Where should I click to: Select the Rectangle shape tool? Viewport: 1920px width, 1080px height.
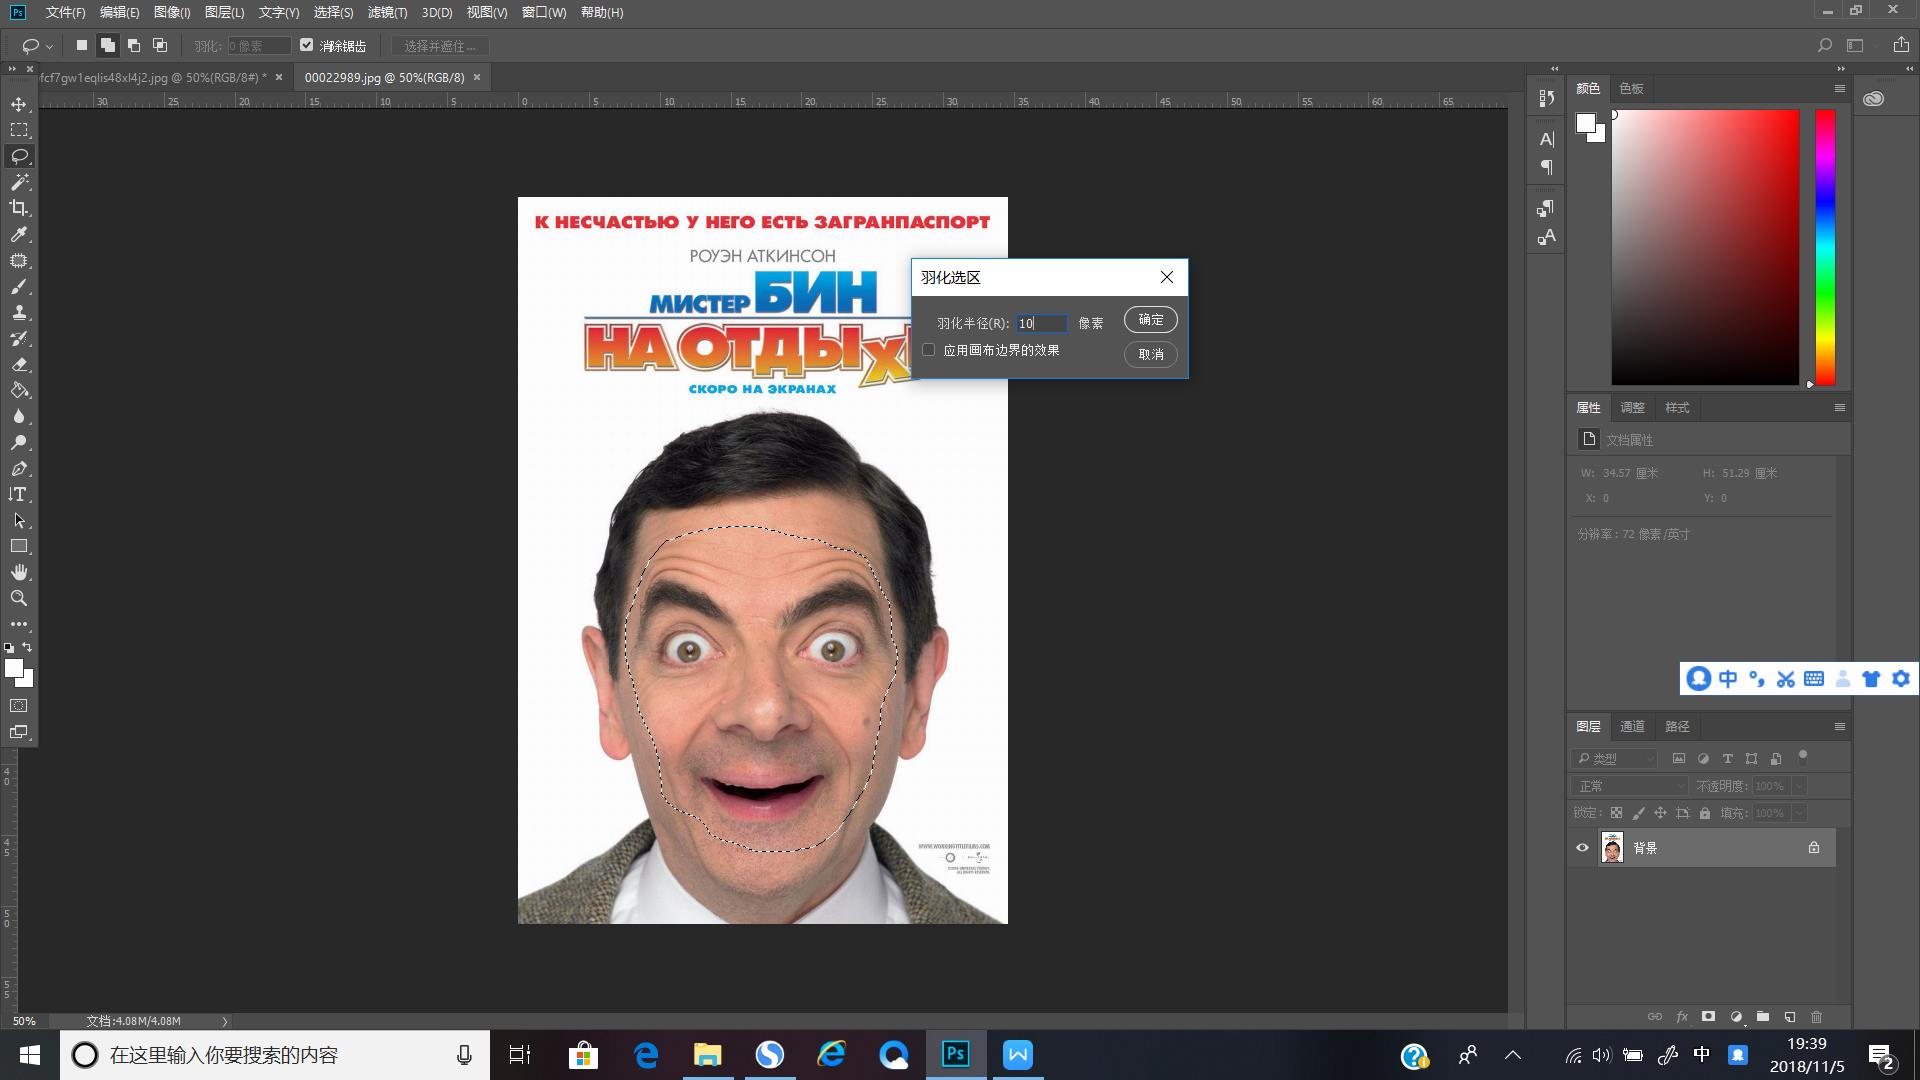point(19,546)
